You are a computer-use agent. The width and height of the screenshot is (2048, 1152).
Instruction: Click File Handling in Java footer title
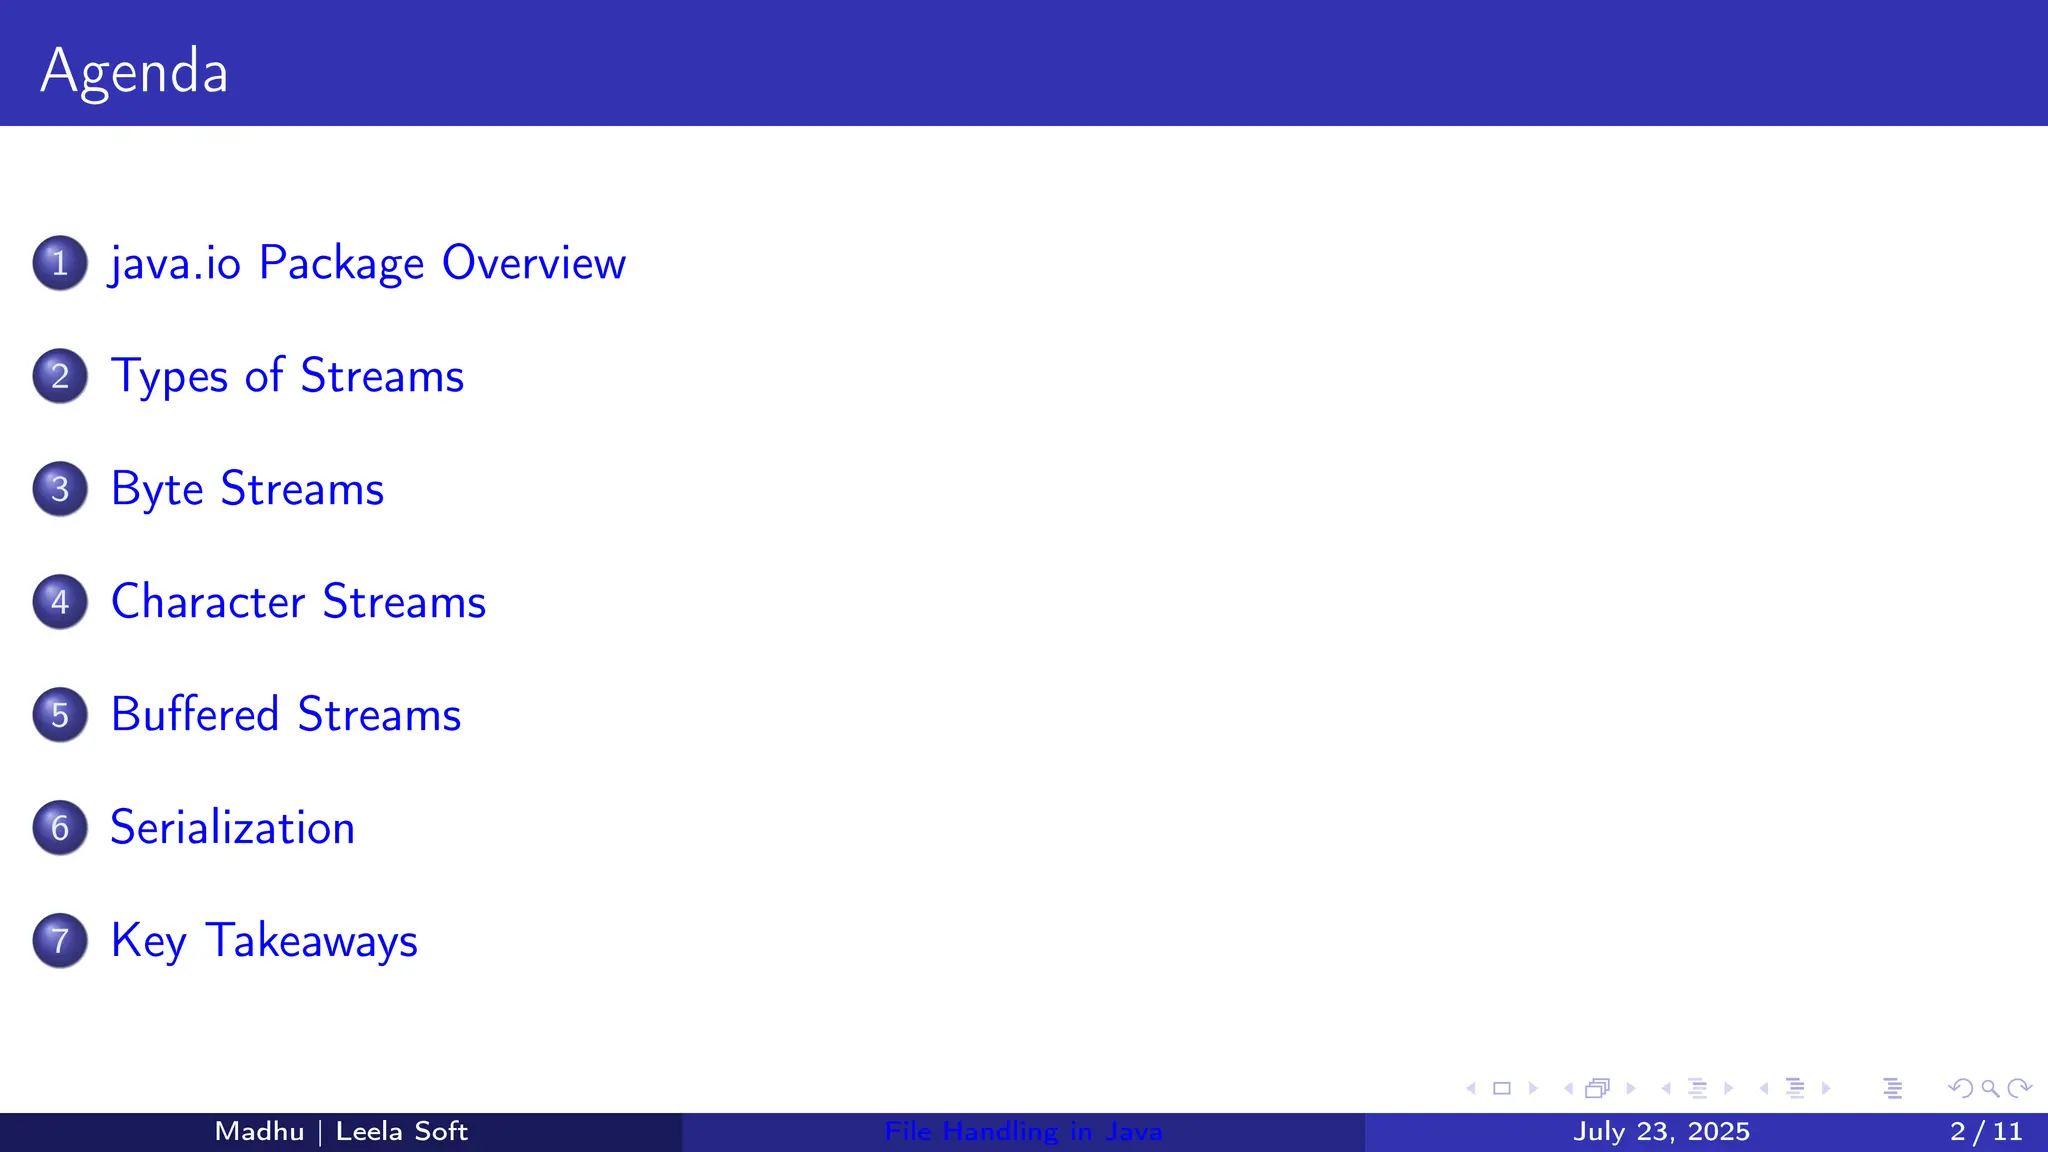pos(1023,1132)
